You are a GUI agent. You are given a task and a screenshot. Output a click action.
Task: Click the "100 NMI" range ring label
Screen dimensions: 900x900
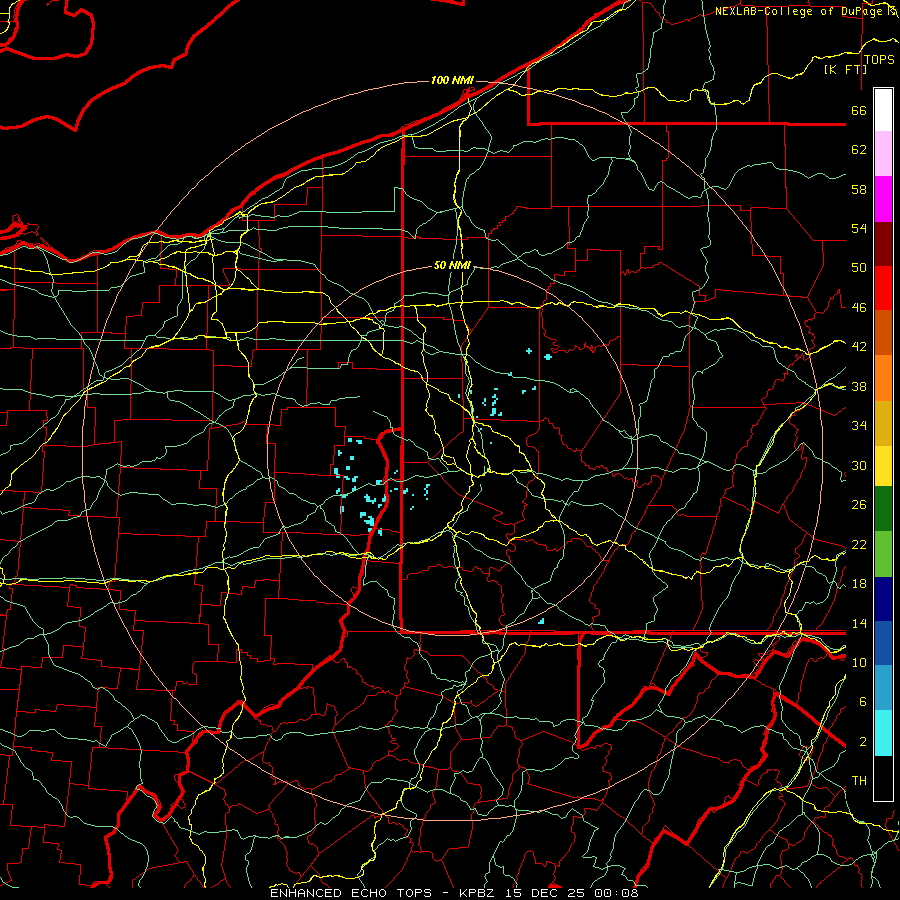click(x=452, y=80)
